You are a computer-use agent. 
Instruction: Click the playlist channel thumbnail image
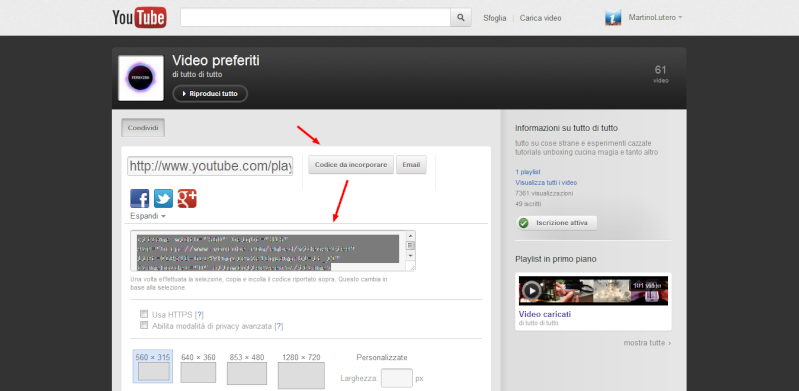pos(141,78)
